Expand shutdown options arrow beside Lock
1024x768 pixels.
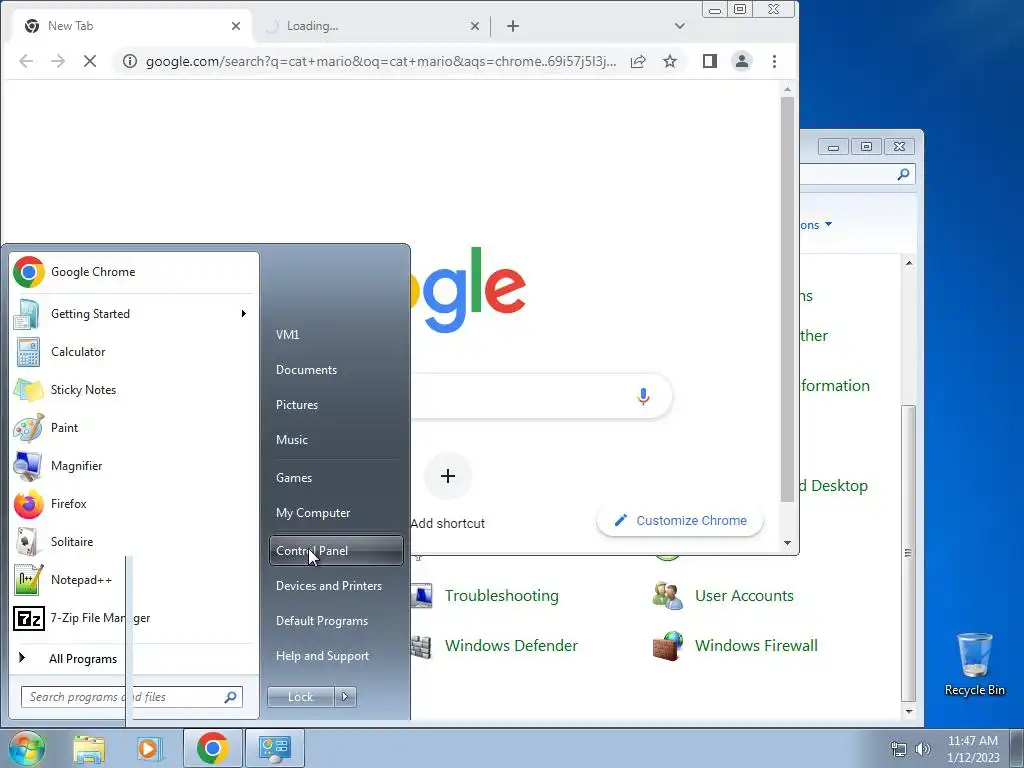click(x=345, y=697)
